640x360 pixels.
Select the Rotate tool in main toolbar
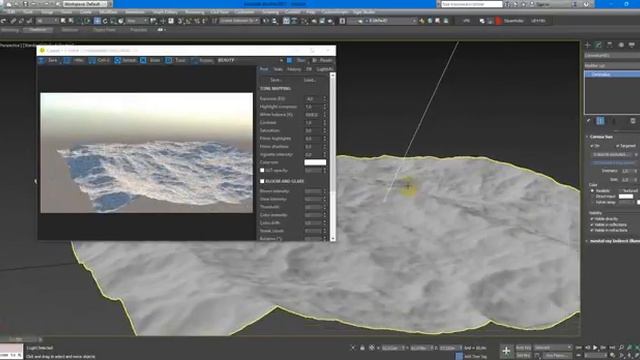105,21
